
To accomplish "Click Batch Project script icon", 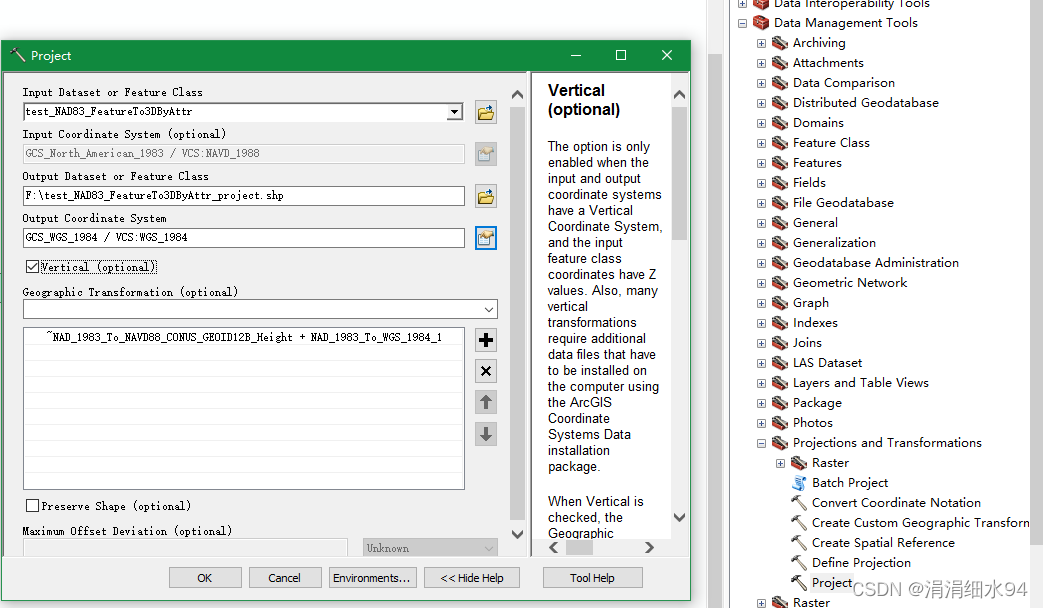I will pyautogui.click(x=799, y=483).
